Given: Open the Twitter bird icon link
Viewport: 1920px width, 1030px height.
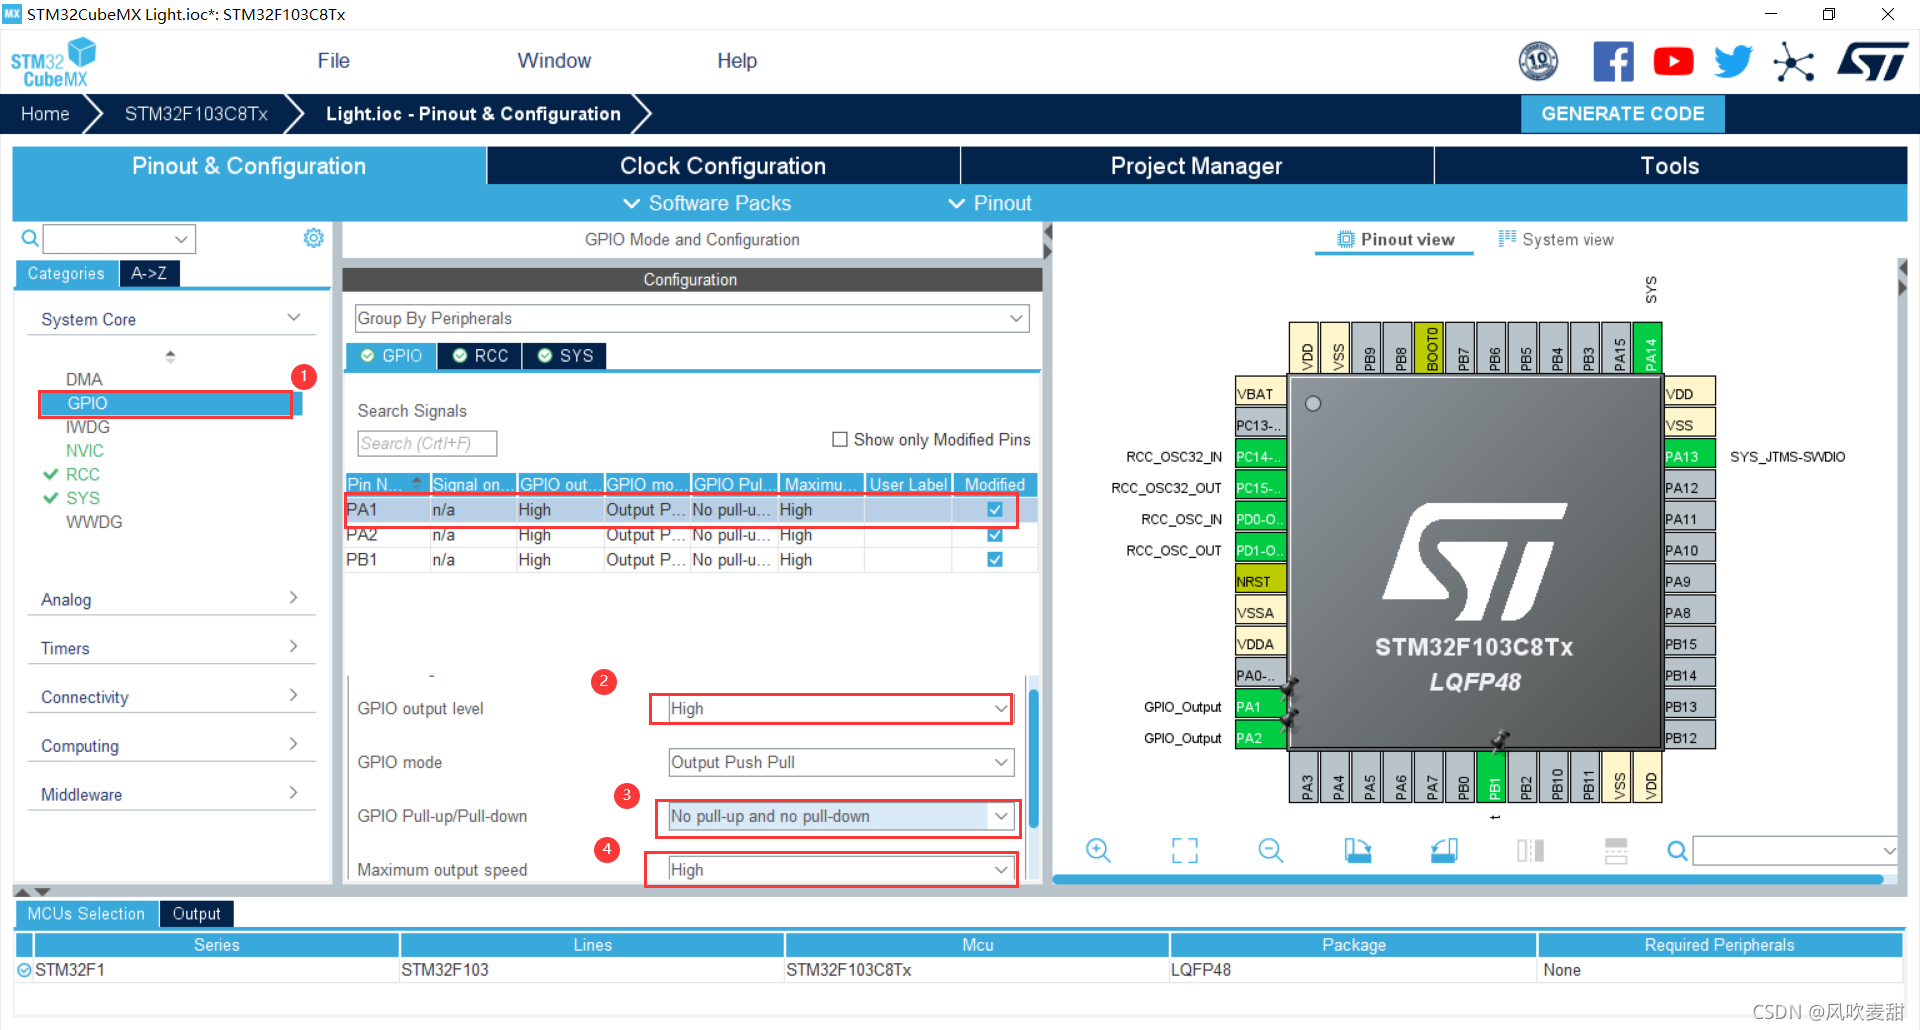Looking at the screenshot, I should [1733, 62].
